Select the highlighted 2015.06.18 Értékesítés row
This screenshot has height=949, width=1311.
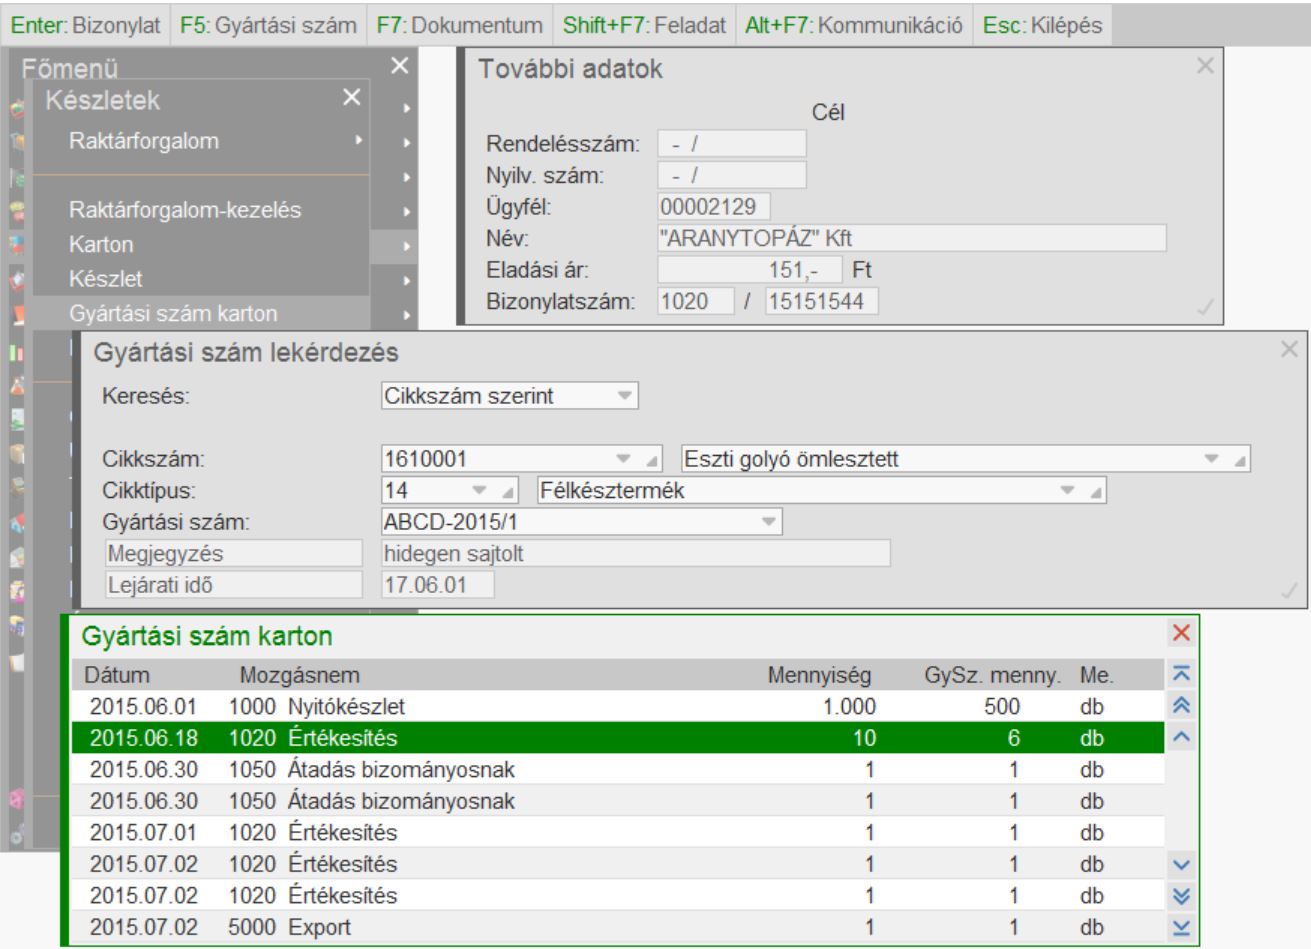click(x=619, y=738)
